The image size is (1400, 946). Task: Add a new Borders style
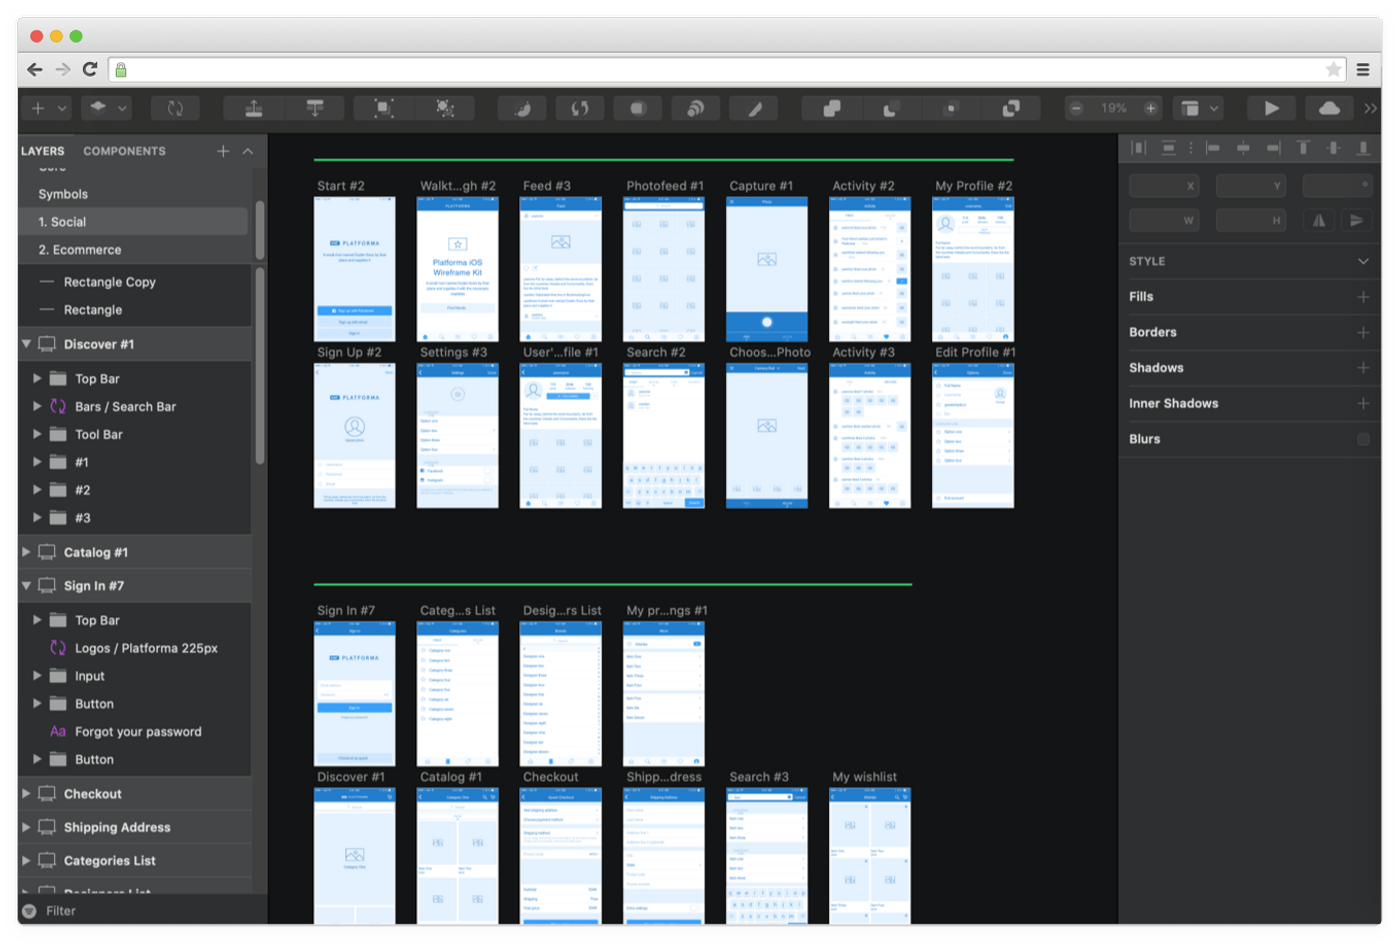[1363, 332]
